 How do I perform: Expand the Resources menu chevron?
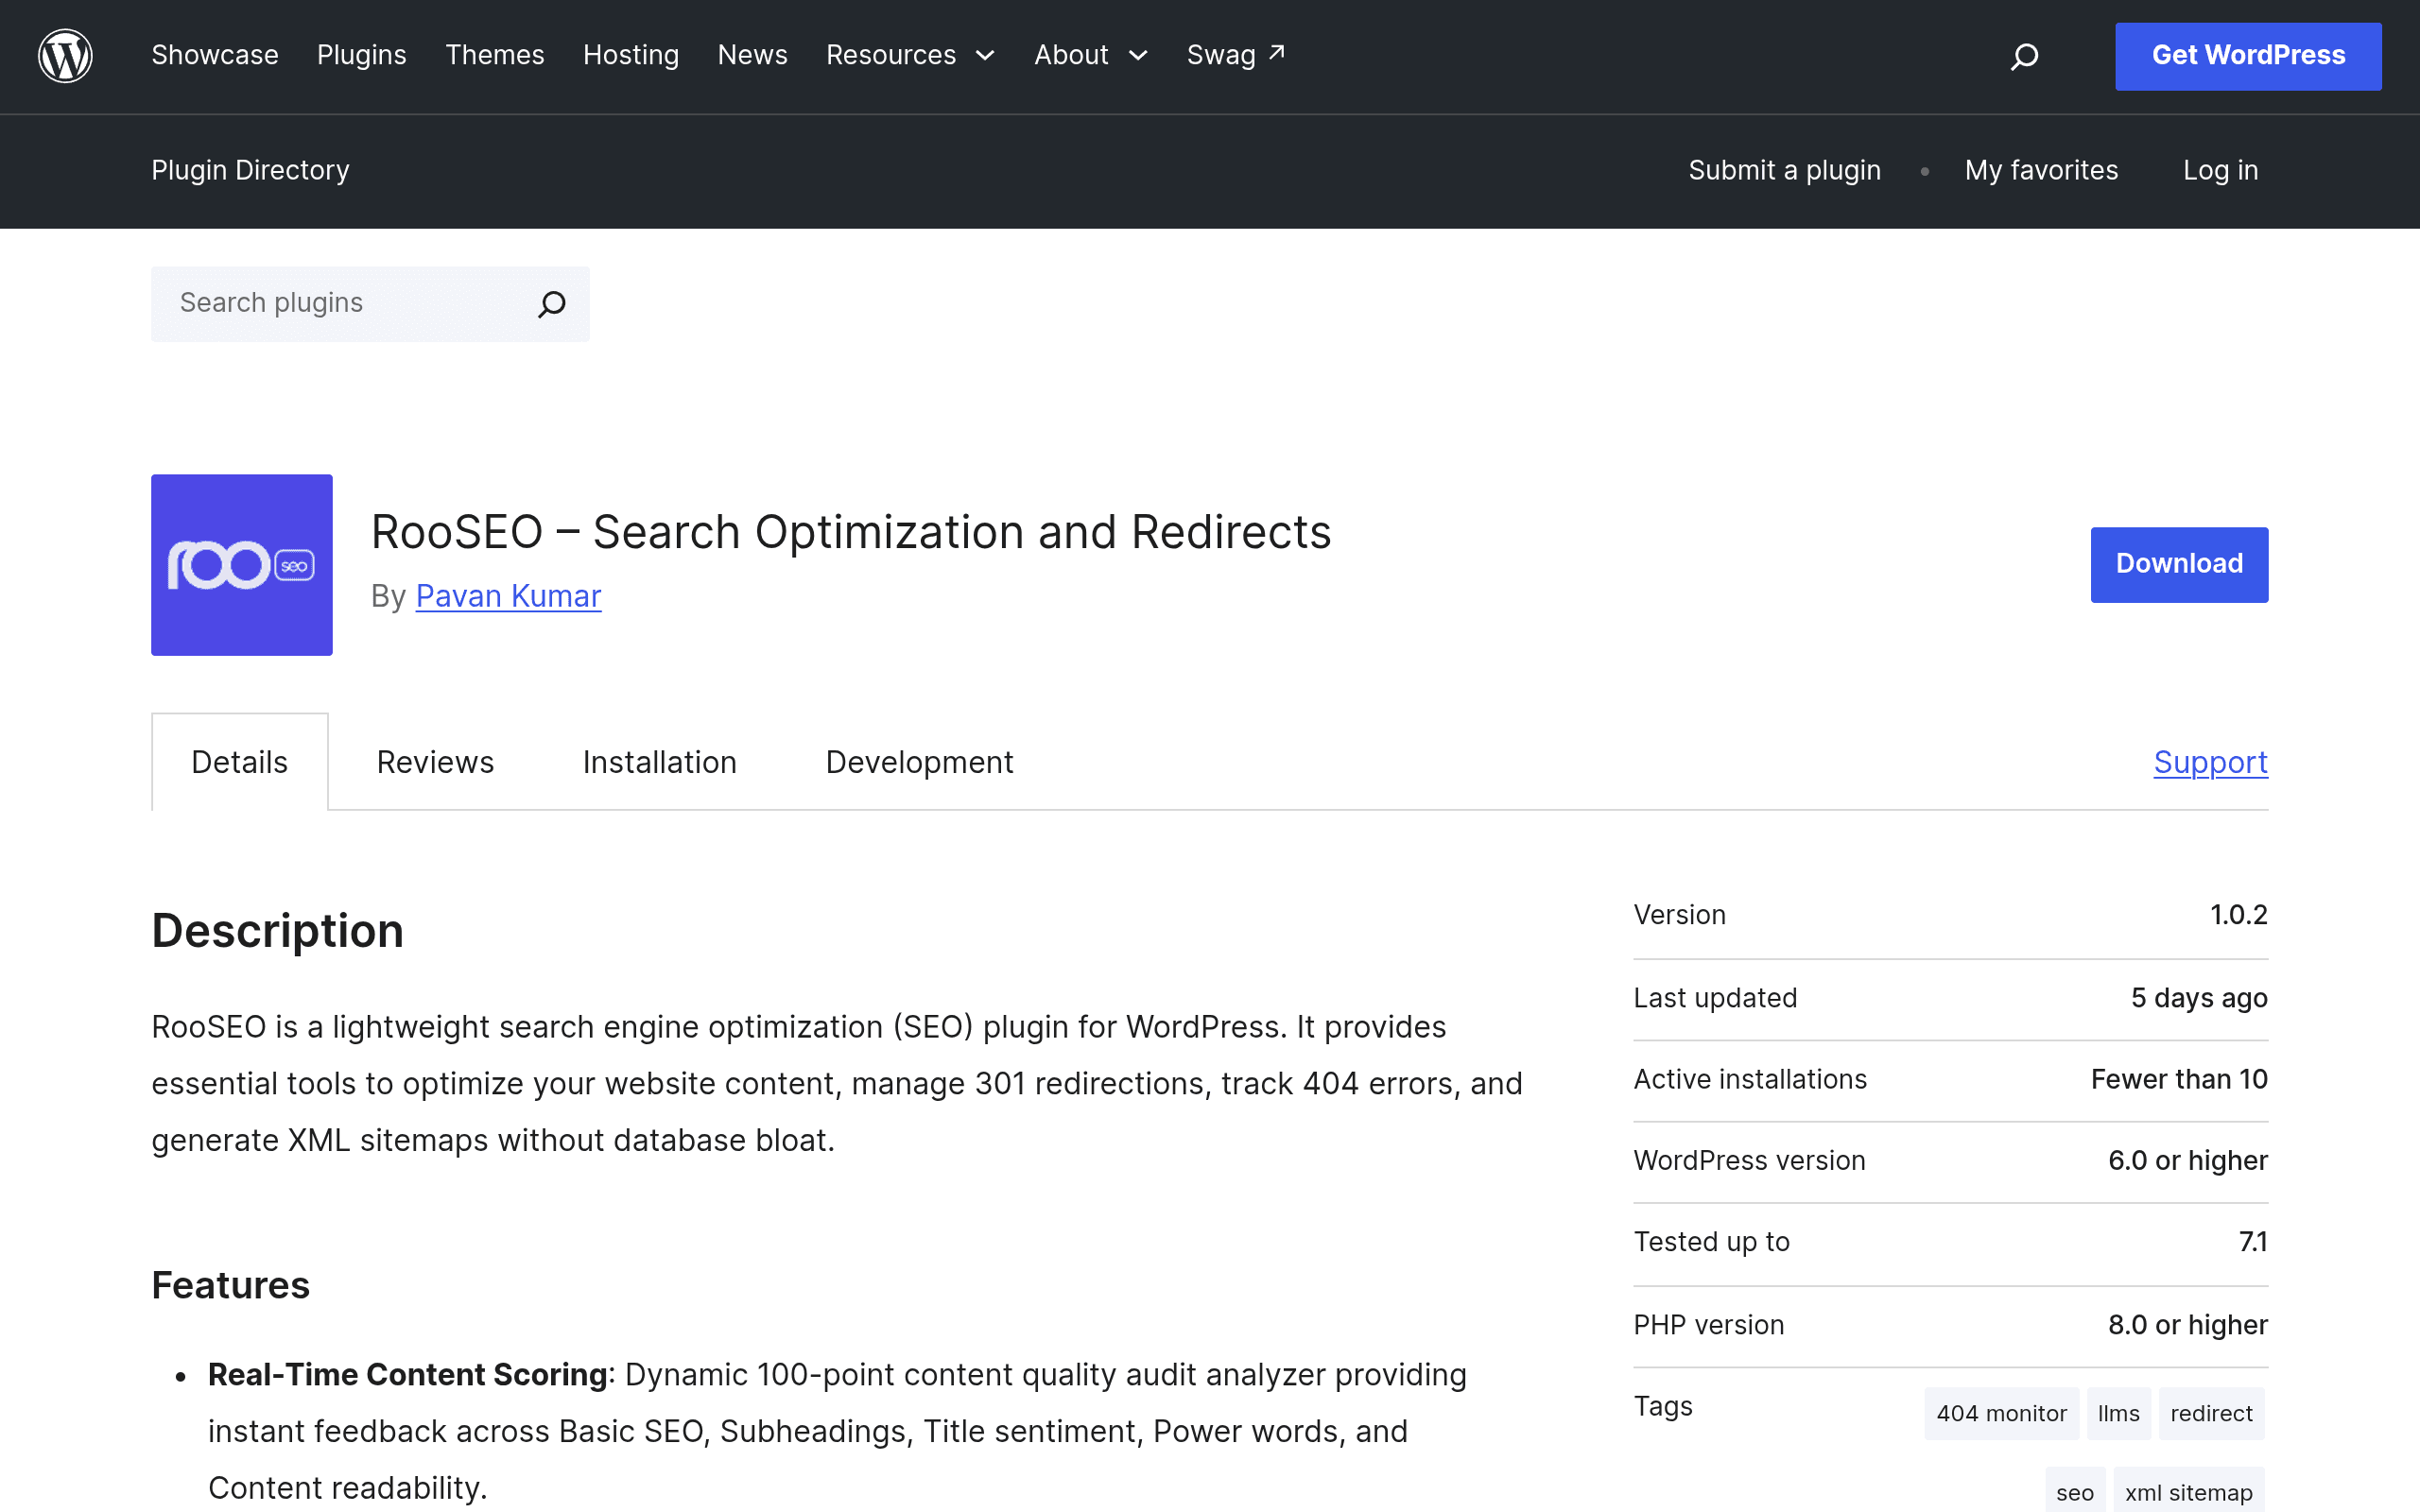coord(985,56)
